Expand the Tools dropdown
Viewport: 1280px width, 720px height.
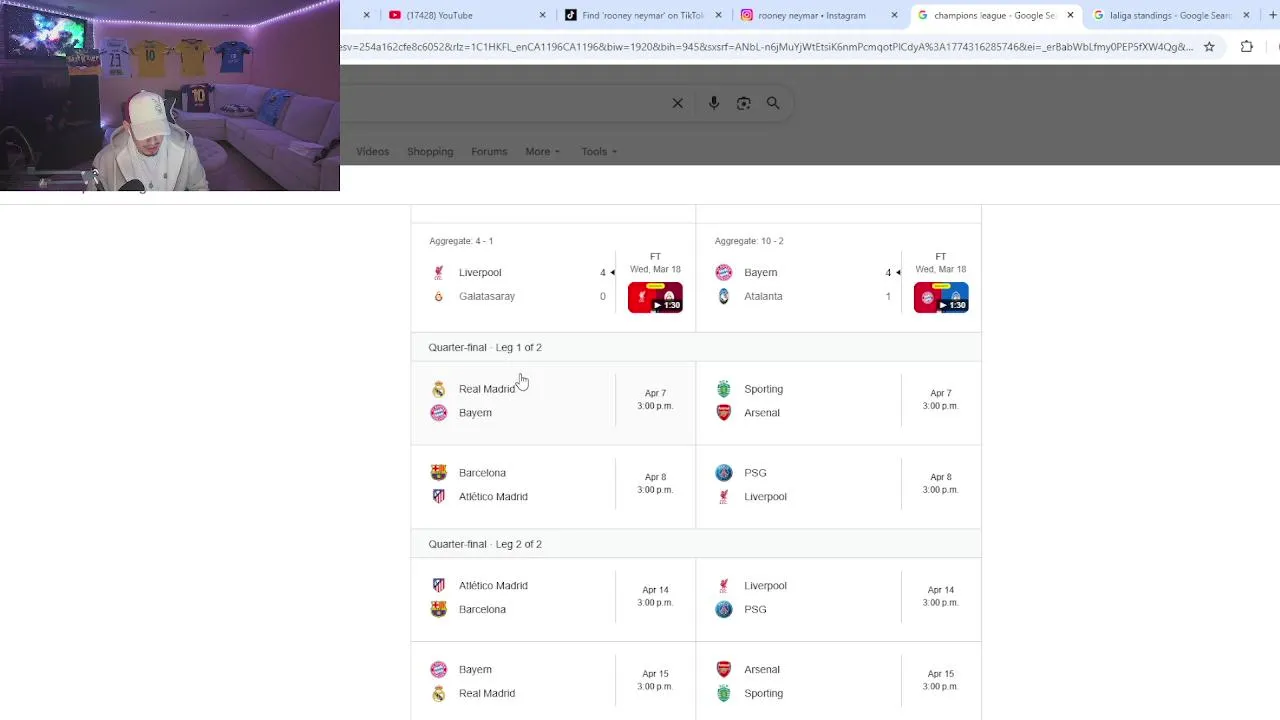pos(599,152)
